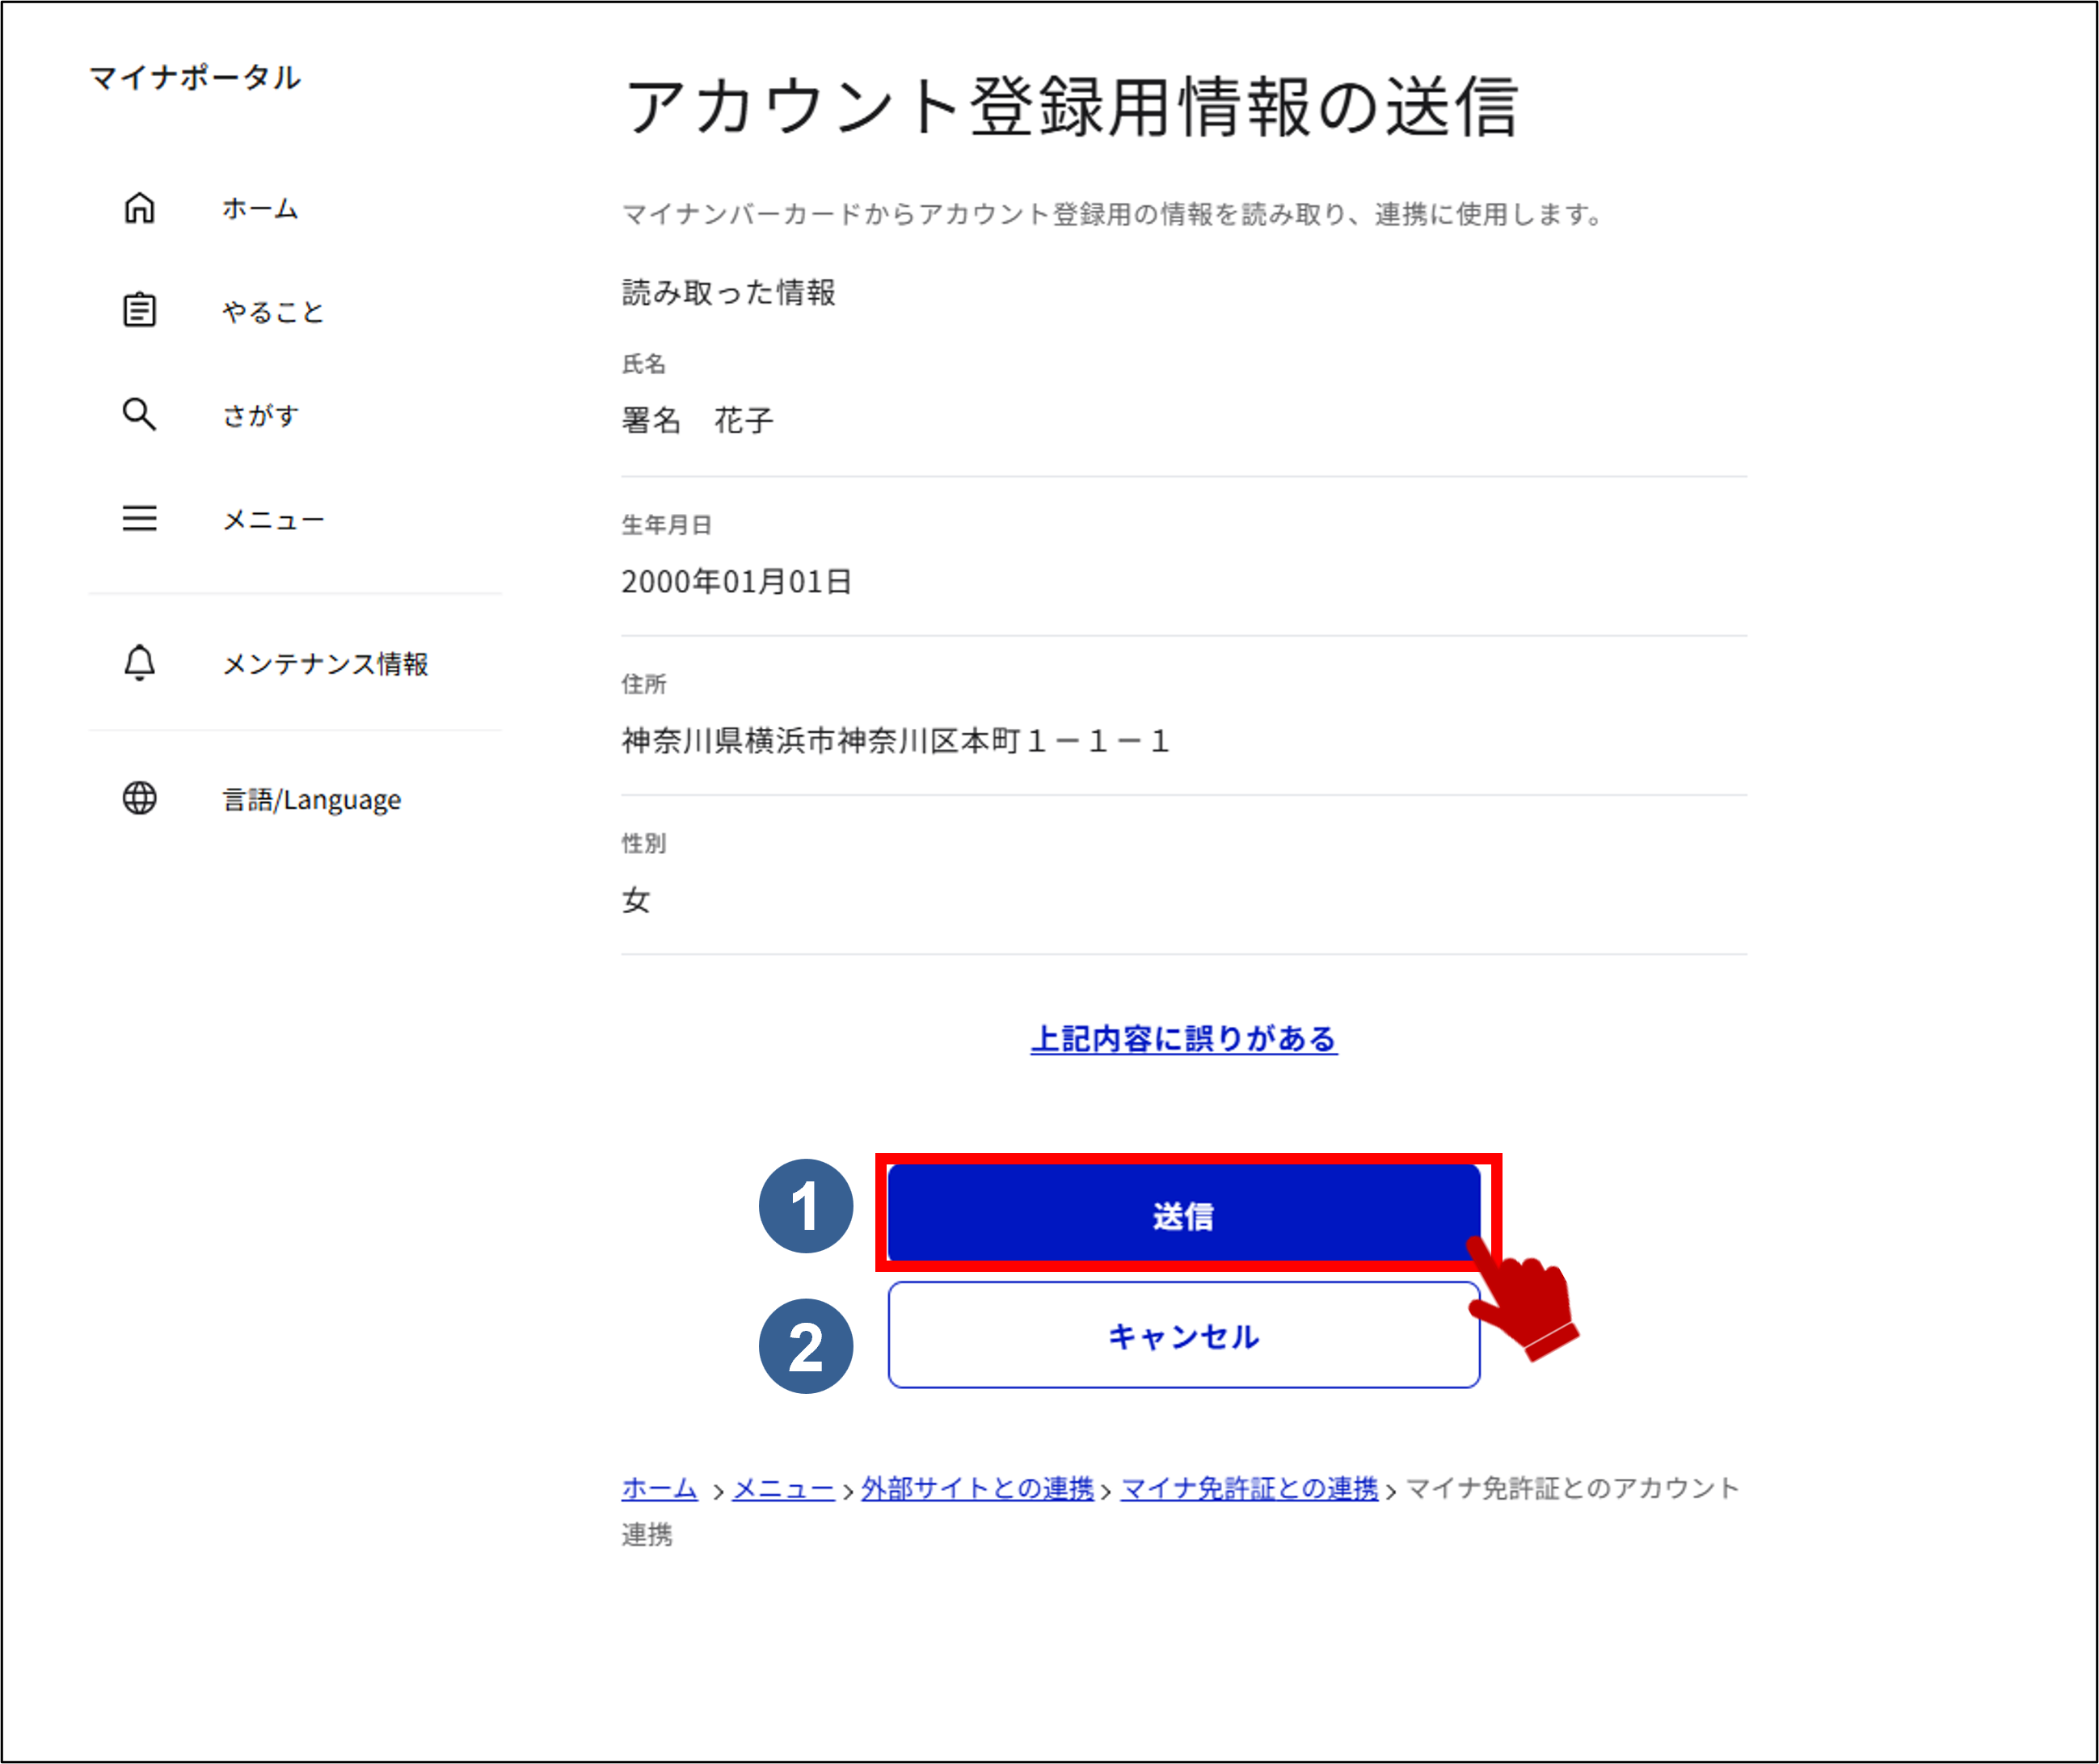Click the name value 署名 花子

(697, 420)
